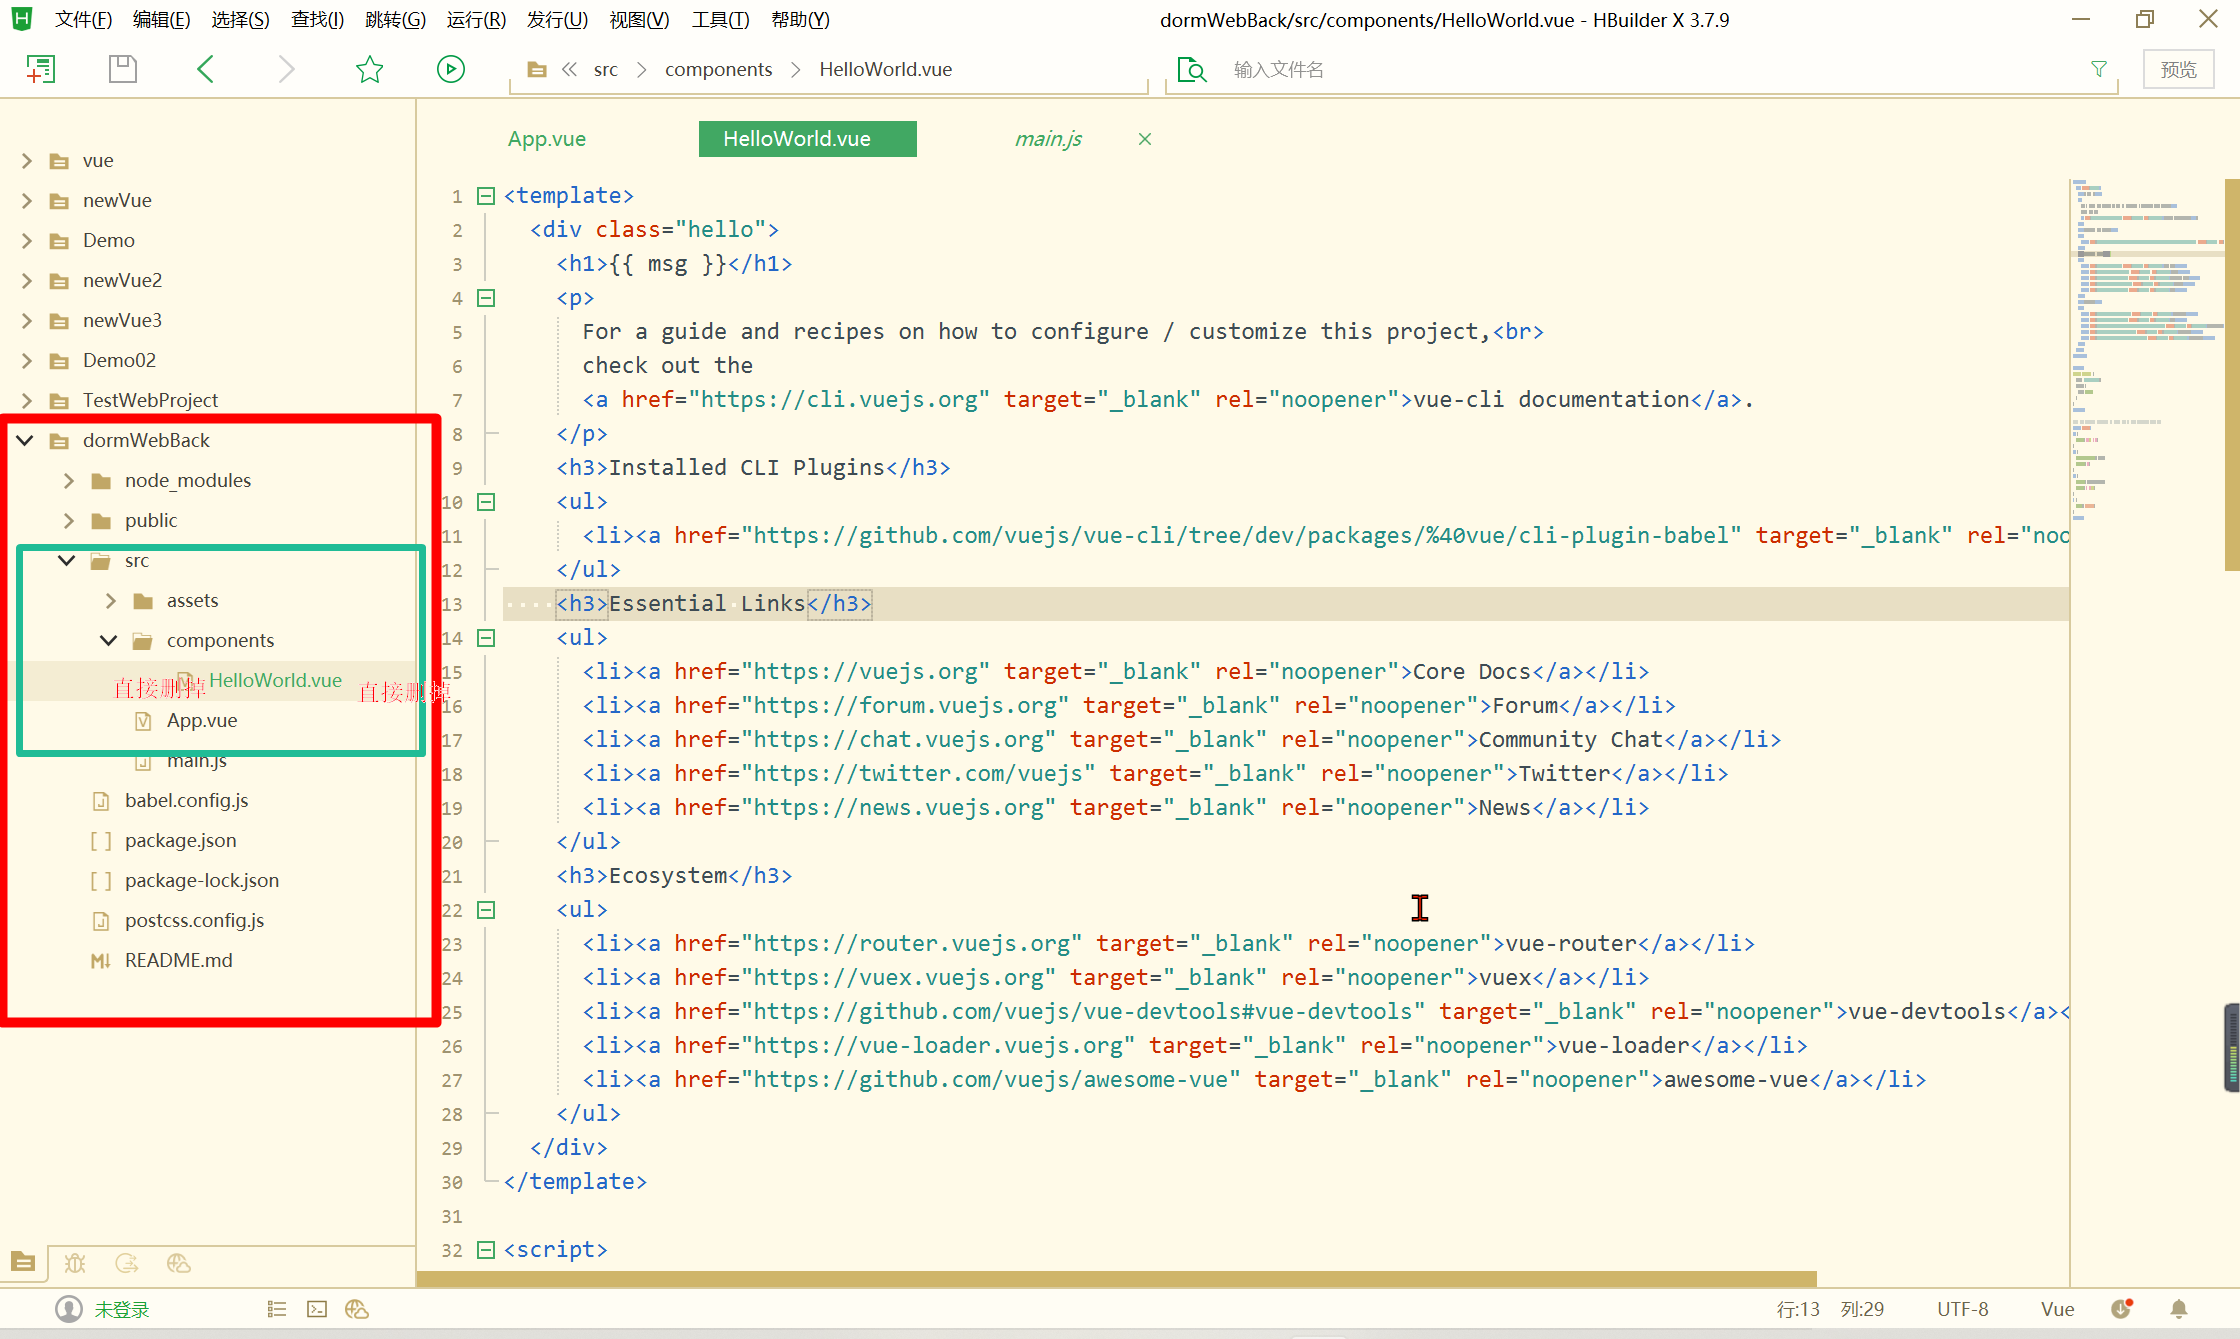The image size is (2240, 1339).
Task: Click the UTF-8 encoding indicator
Action: click(x=1962, y=1309)
